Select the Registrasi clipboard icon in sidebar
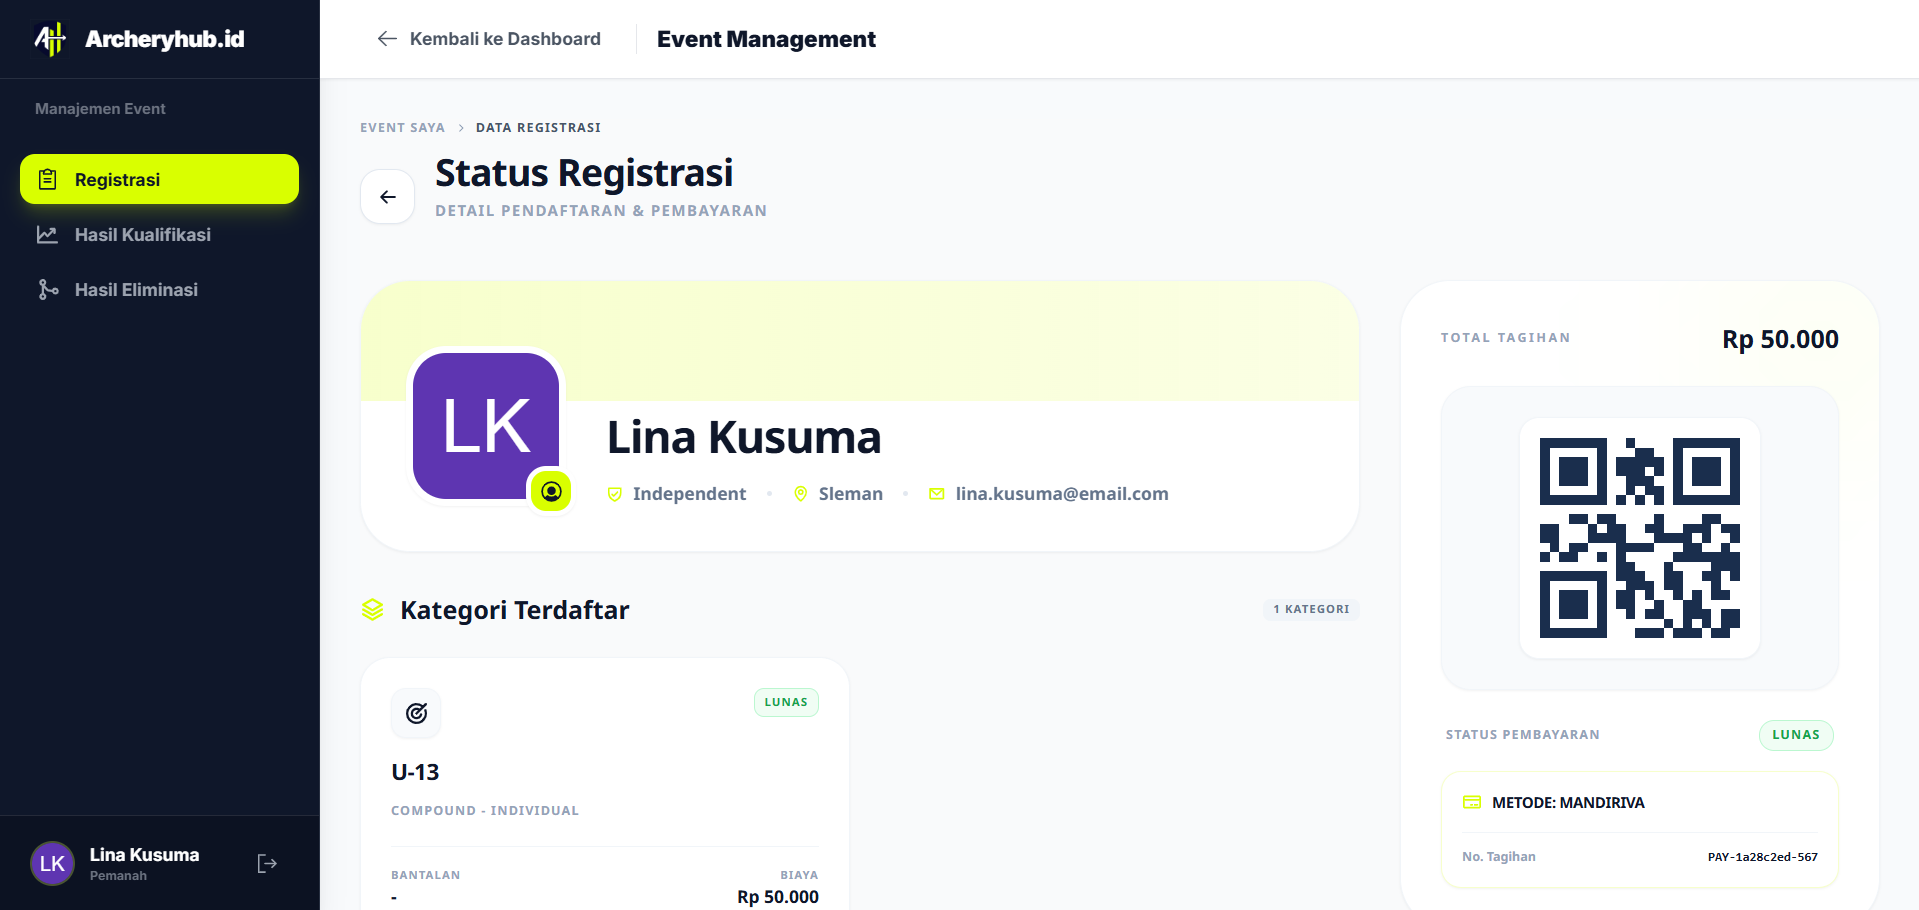Viewport: 1919px width, 910px height. [48, 179]
